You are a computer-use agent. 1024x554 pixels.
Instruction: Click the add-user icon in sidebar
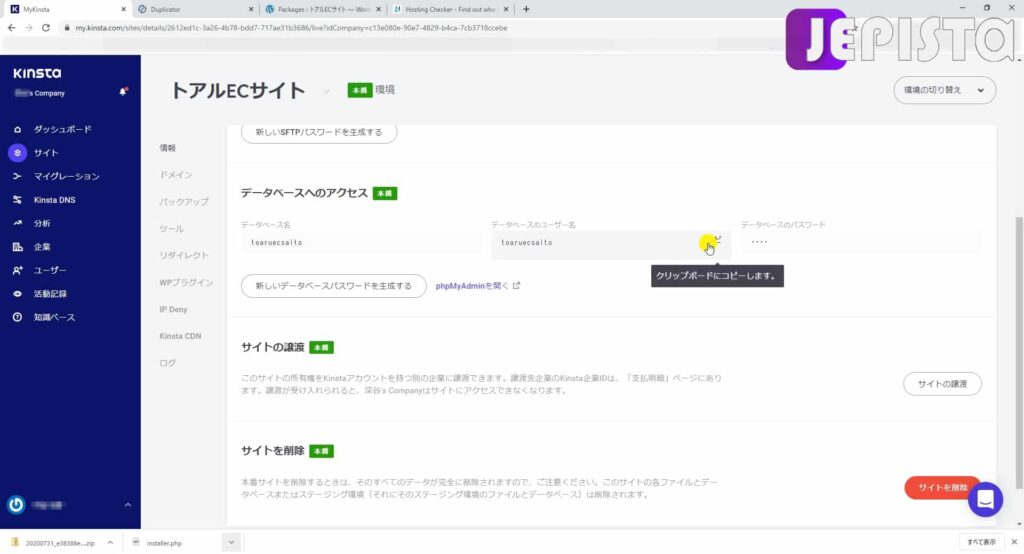pos(18,270)
